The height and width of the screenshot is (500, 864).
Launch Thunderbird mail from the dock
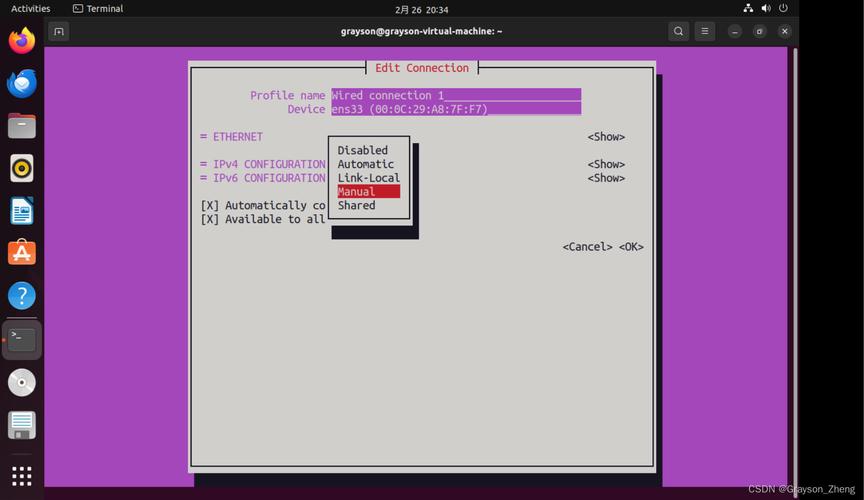[22, 84]
